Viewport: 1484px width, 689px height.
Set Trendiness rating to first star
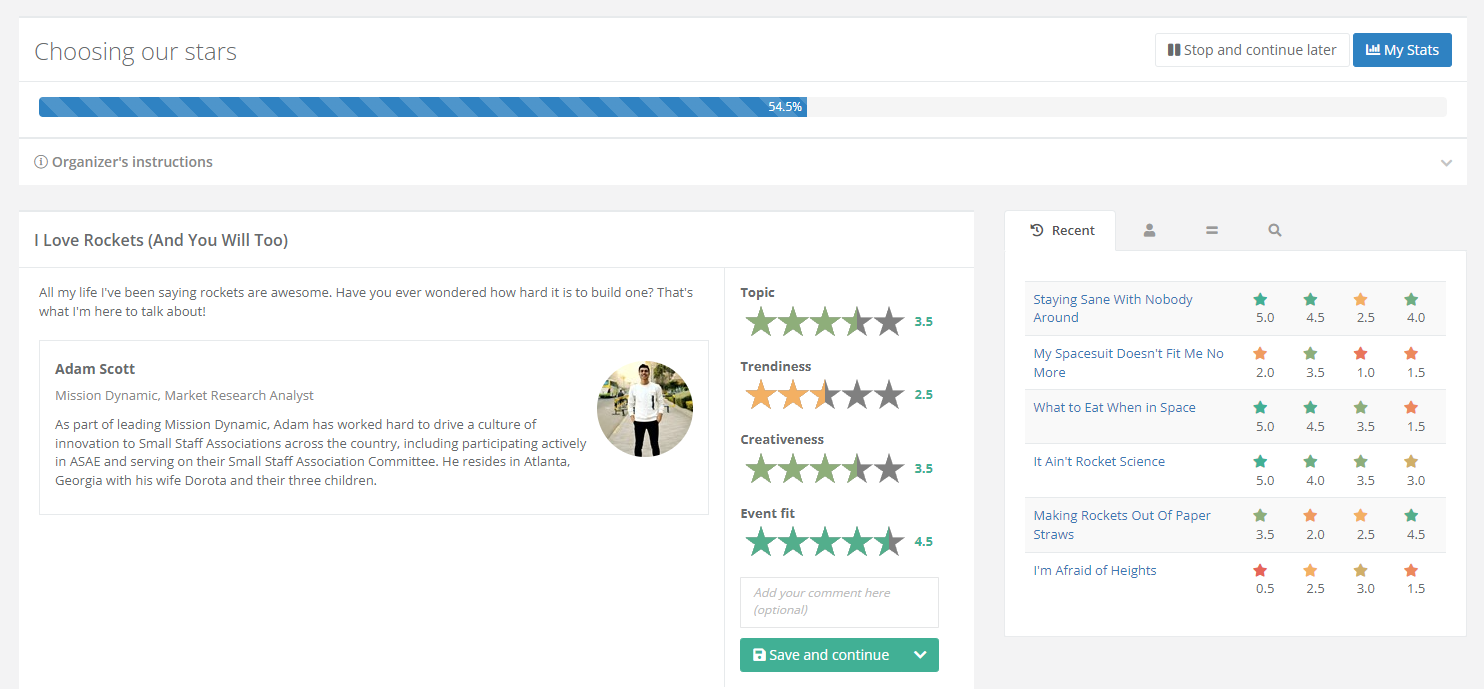tap(760, 395)
